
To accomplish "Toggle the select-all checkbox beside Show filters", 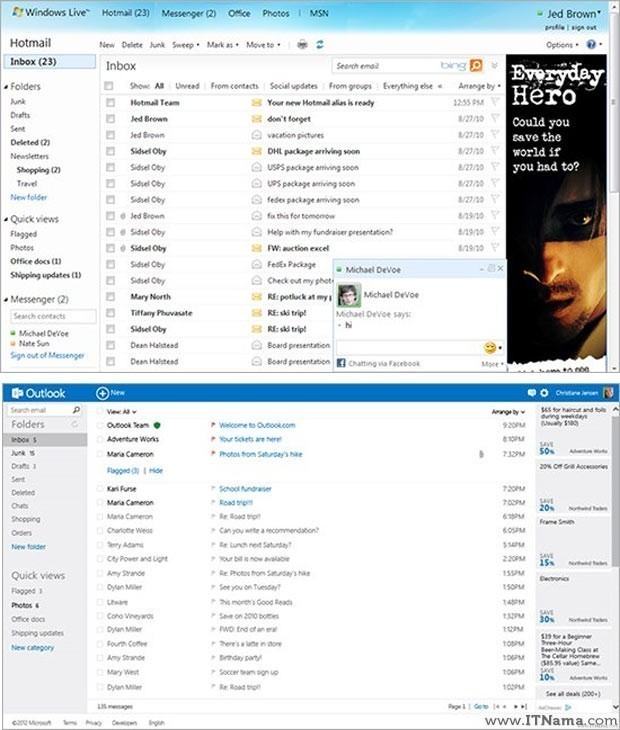I will pyautogui.click(x=110, y=87).
